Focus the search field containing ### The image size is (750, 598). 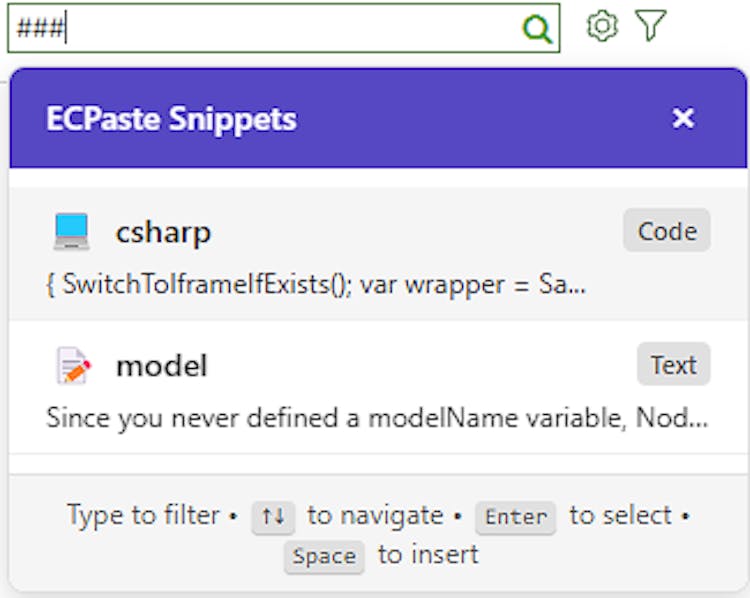pyautogui.click(x=284, y=28)
